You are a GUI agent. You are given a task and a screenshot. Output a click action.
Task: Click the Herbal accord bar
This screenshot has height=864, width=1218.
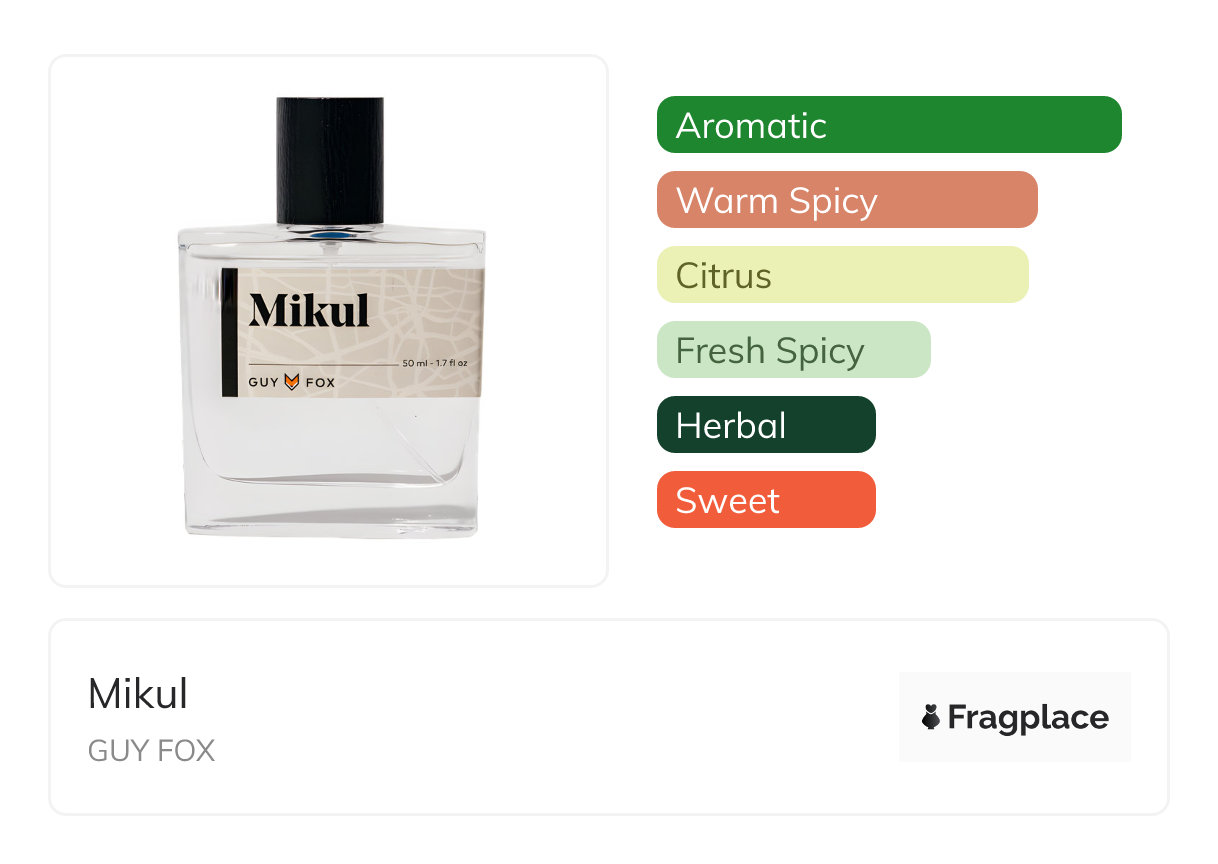[x=766, y=425]
